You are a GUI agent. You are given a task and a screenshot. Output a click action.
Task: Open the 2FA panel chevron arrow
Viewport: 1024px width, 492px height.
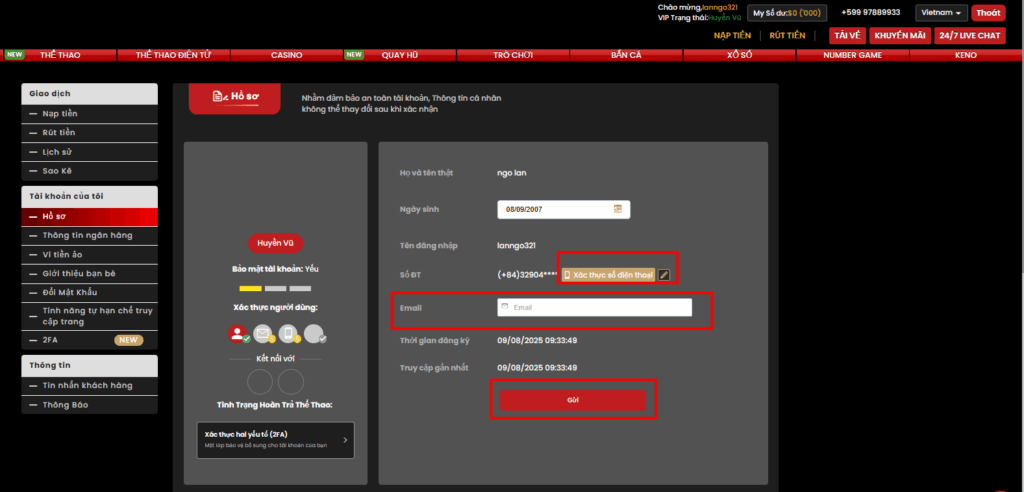point(345,440)
